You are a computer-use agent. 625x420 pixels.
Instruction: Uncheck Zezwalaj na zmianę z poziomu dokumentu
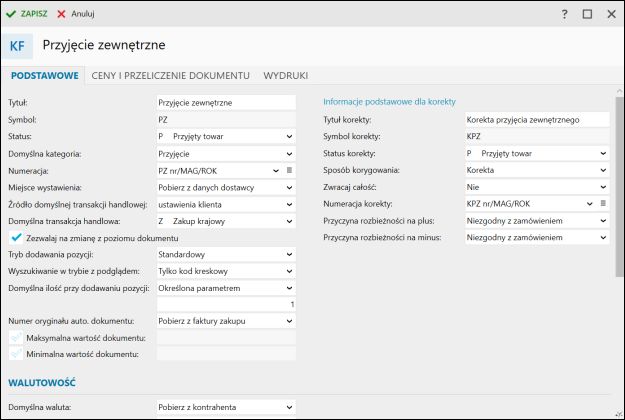click(15, 238)
